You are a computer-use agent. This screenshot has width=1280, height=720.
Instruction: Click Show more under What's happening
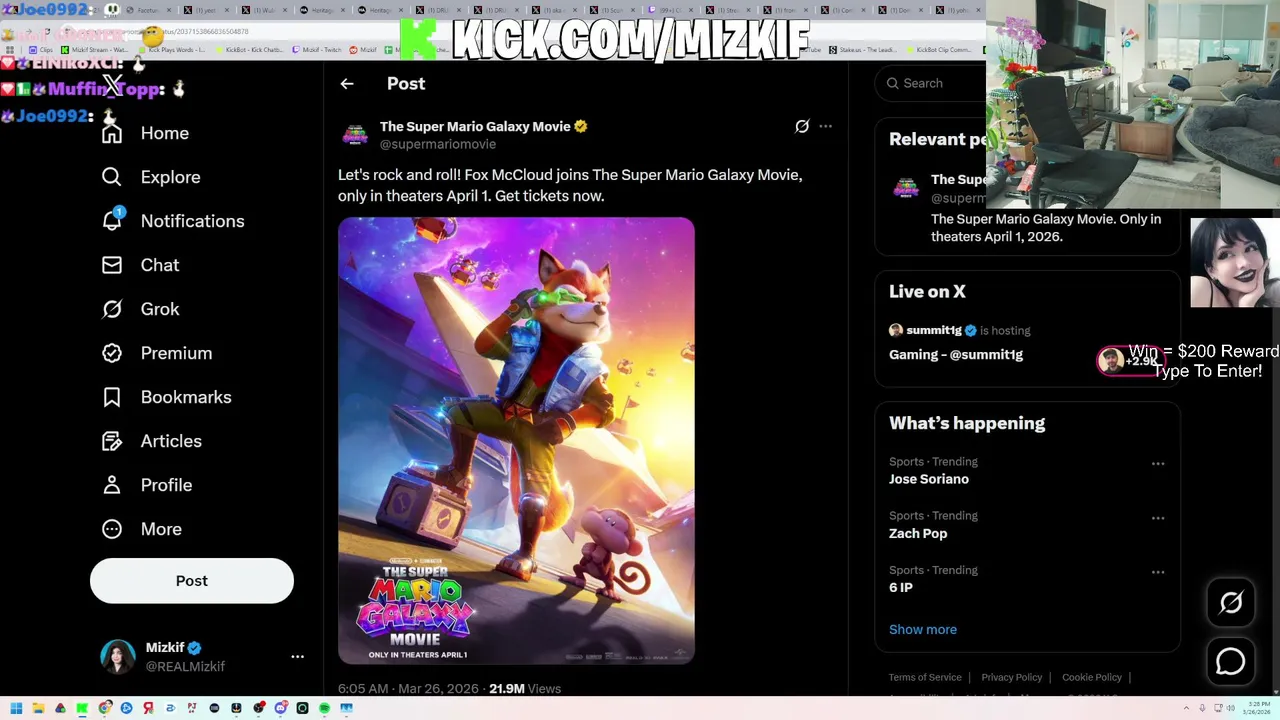click(x=923, y=630)
